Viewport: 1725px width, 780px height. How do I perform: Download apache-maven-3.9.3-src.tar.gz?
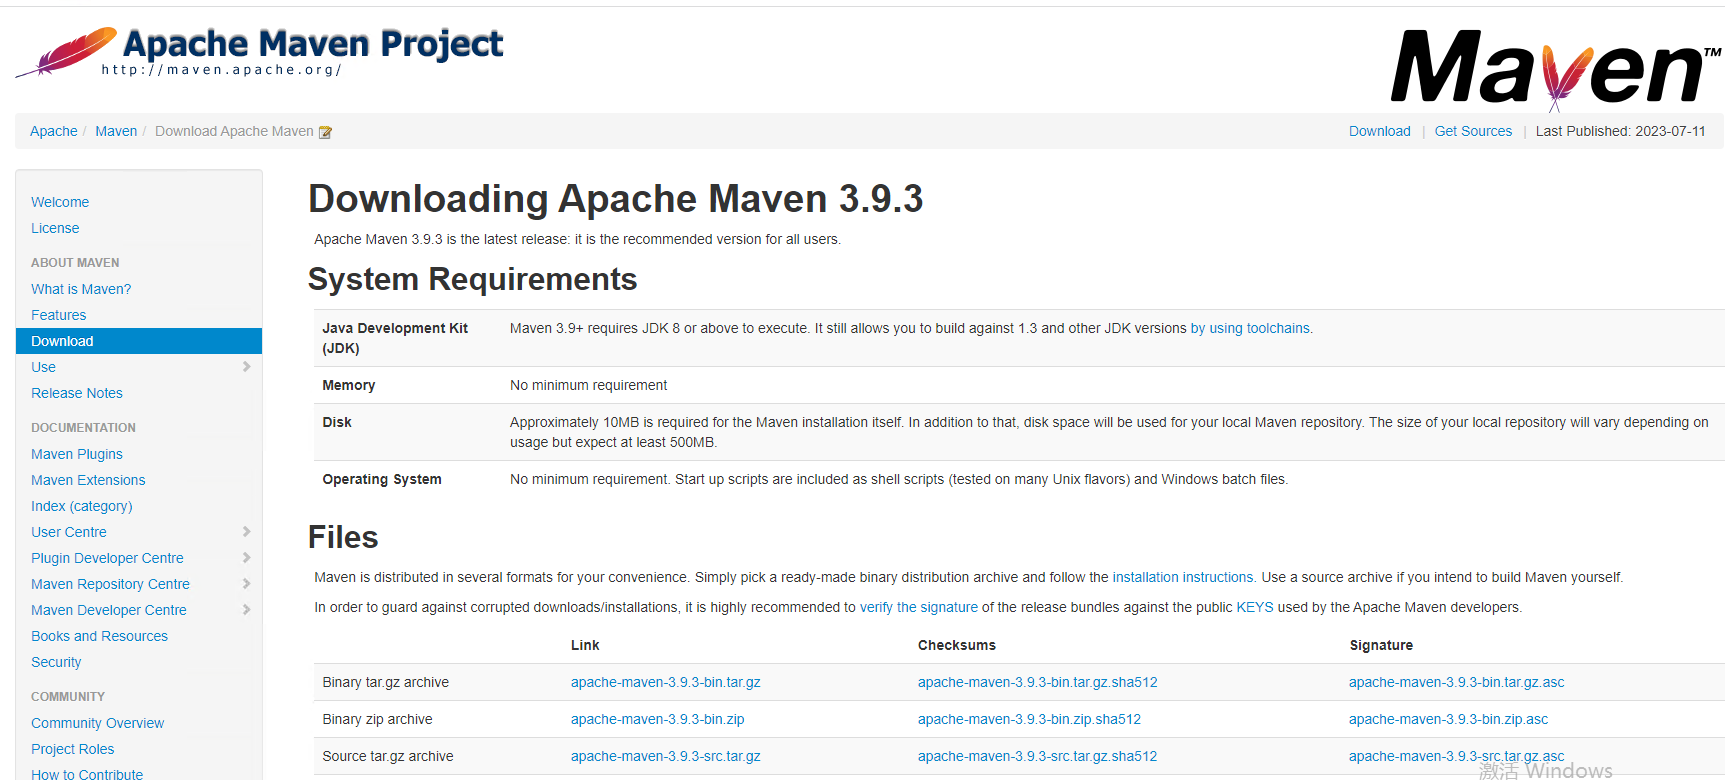pos(666,756)
